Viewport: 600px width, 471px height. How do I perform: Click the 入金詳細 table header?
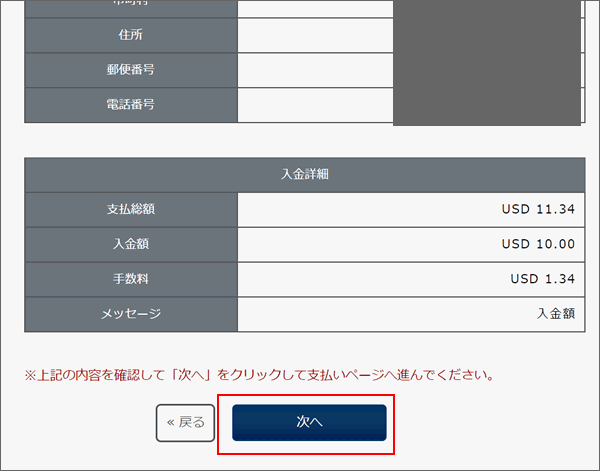click(x=305, y=174)
